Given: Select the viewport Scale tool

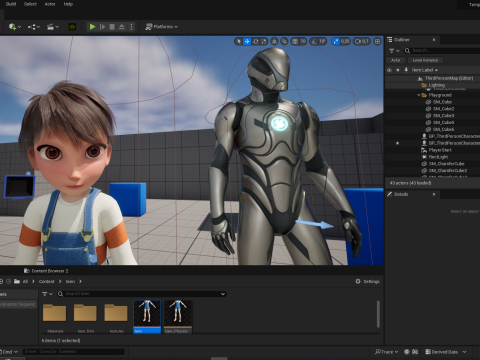Looking at the screenshot, I should point(264,41).
